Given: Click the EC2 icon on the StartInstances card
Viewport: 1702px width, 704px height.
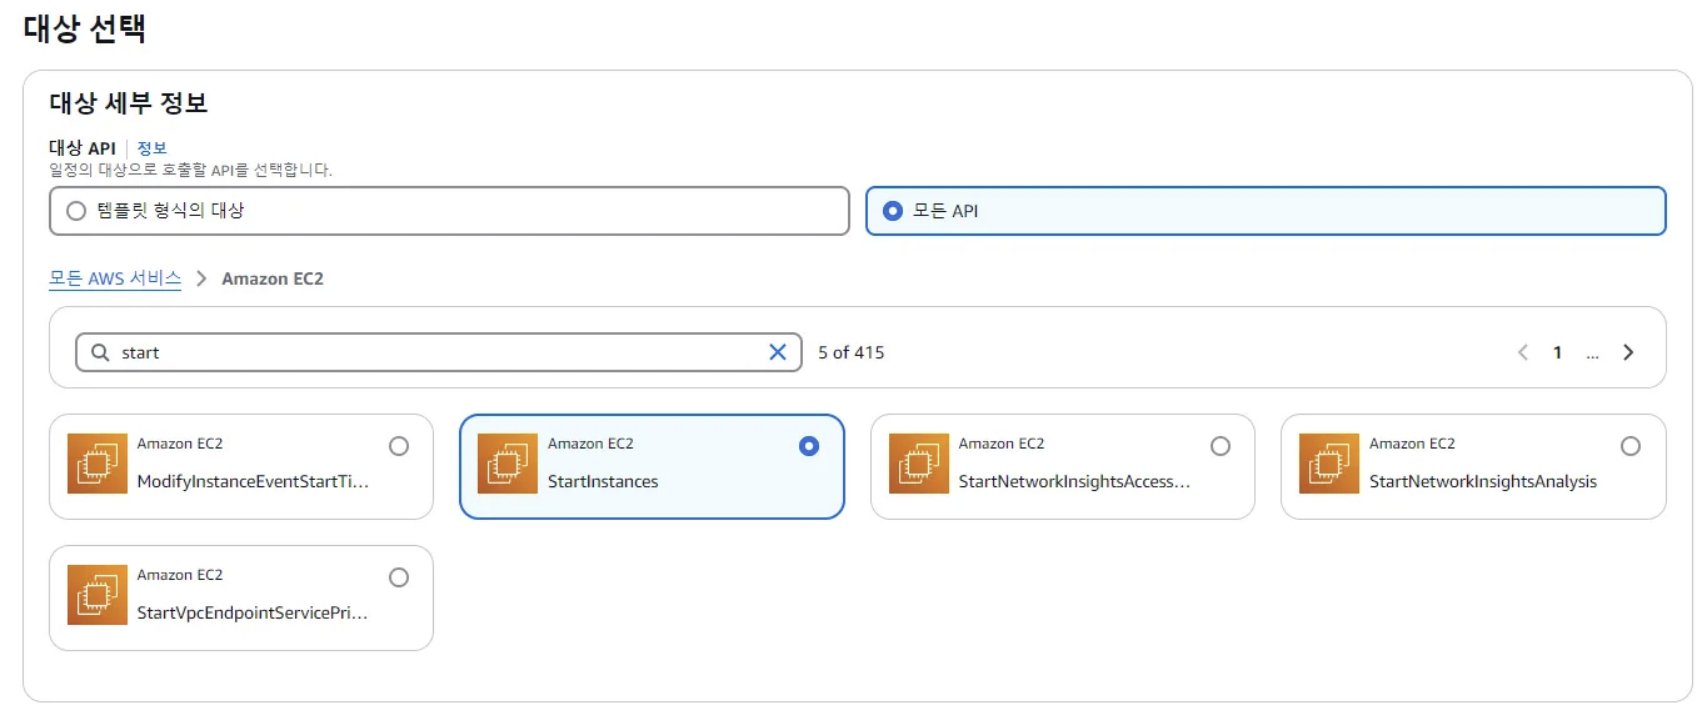Looking at the screenshot, I should tap(507, 463).
